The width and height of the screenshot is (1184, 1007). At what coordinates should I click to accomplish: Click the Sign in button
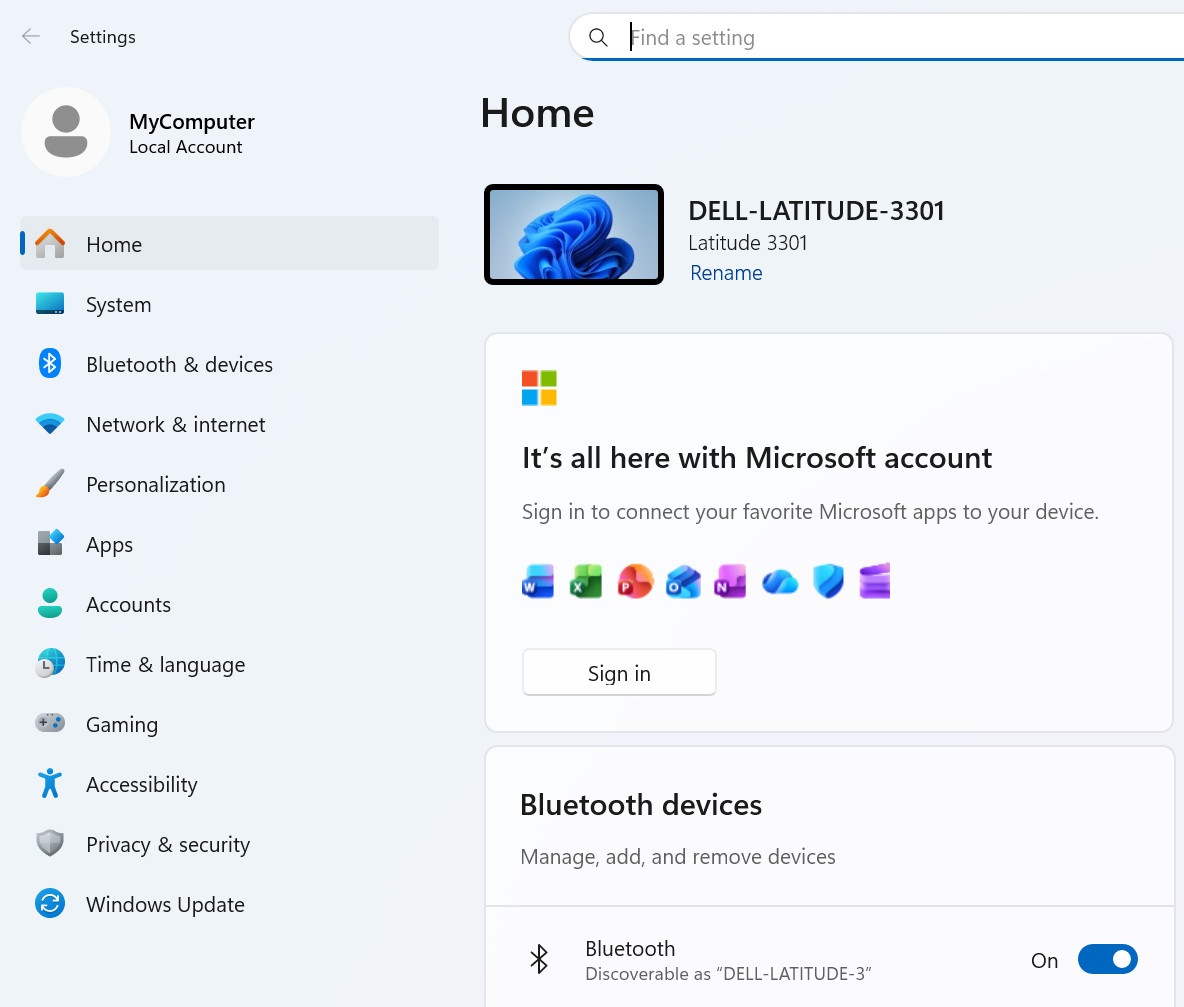pyautogui.click(x=619, y=673)
